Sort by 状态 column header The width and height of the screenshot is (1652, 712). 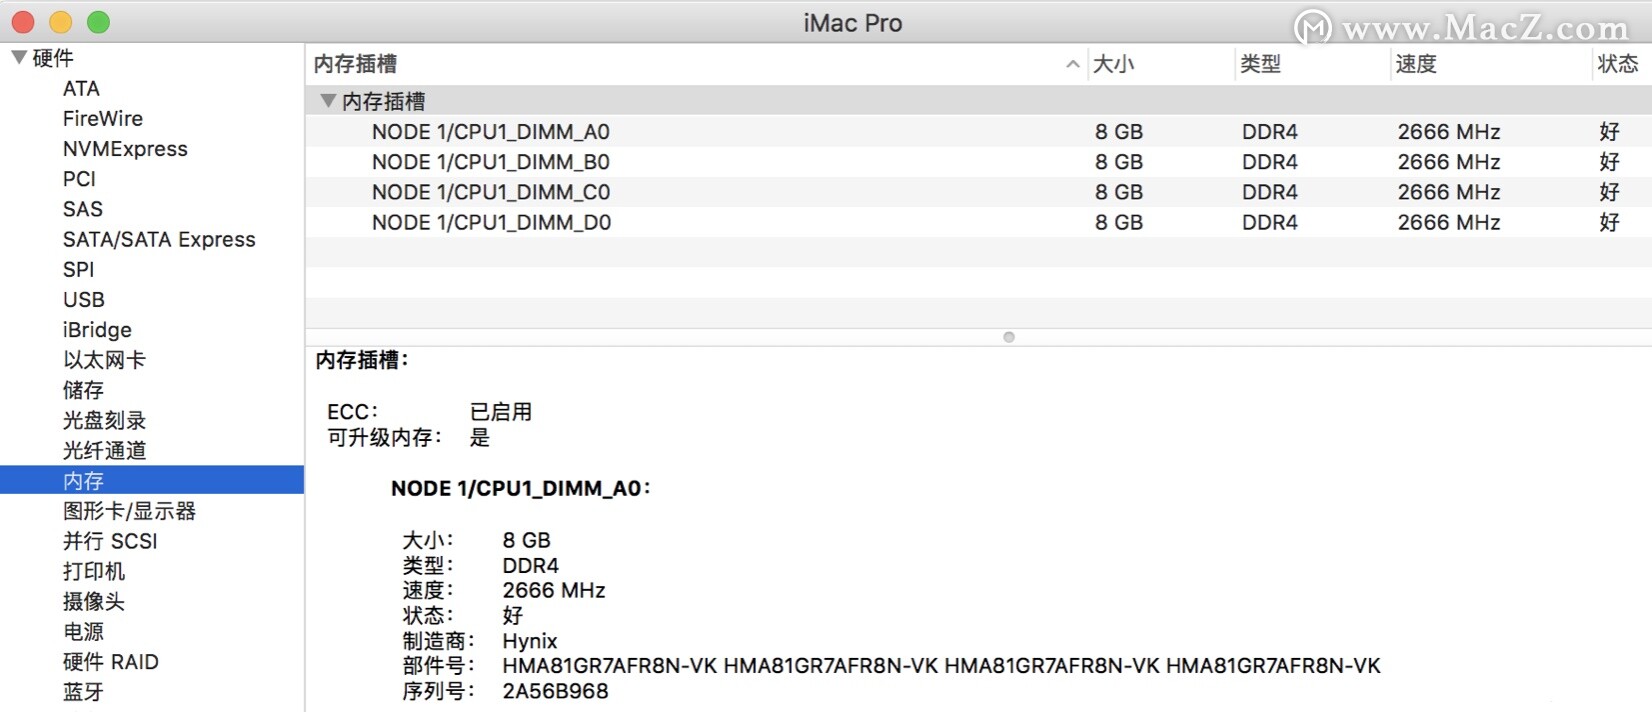tap(1618, 64)
